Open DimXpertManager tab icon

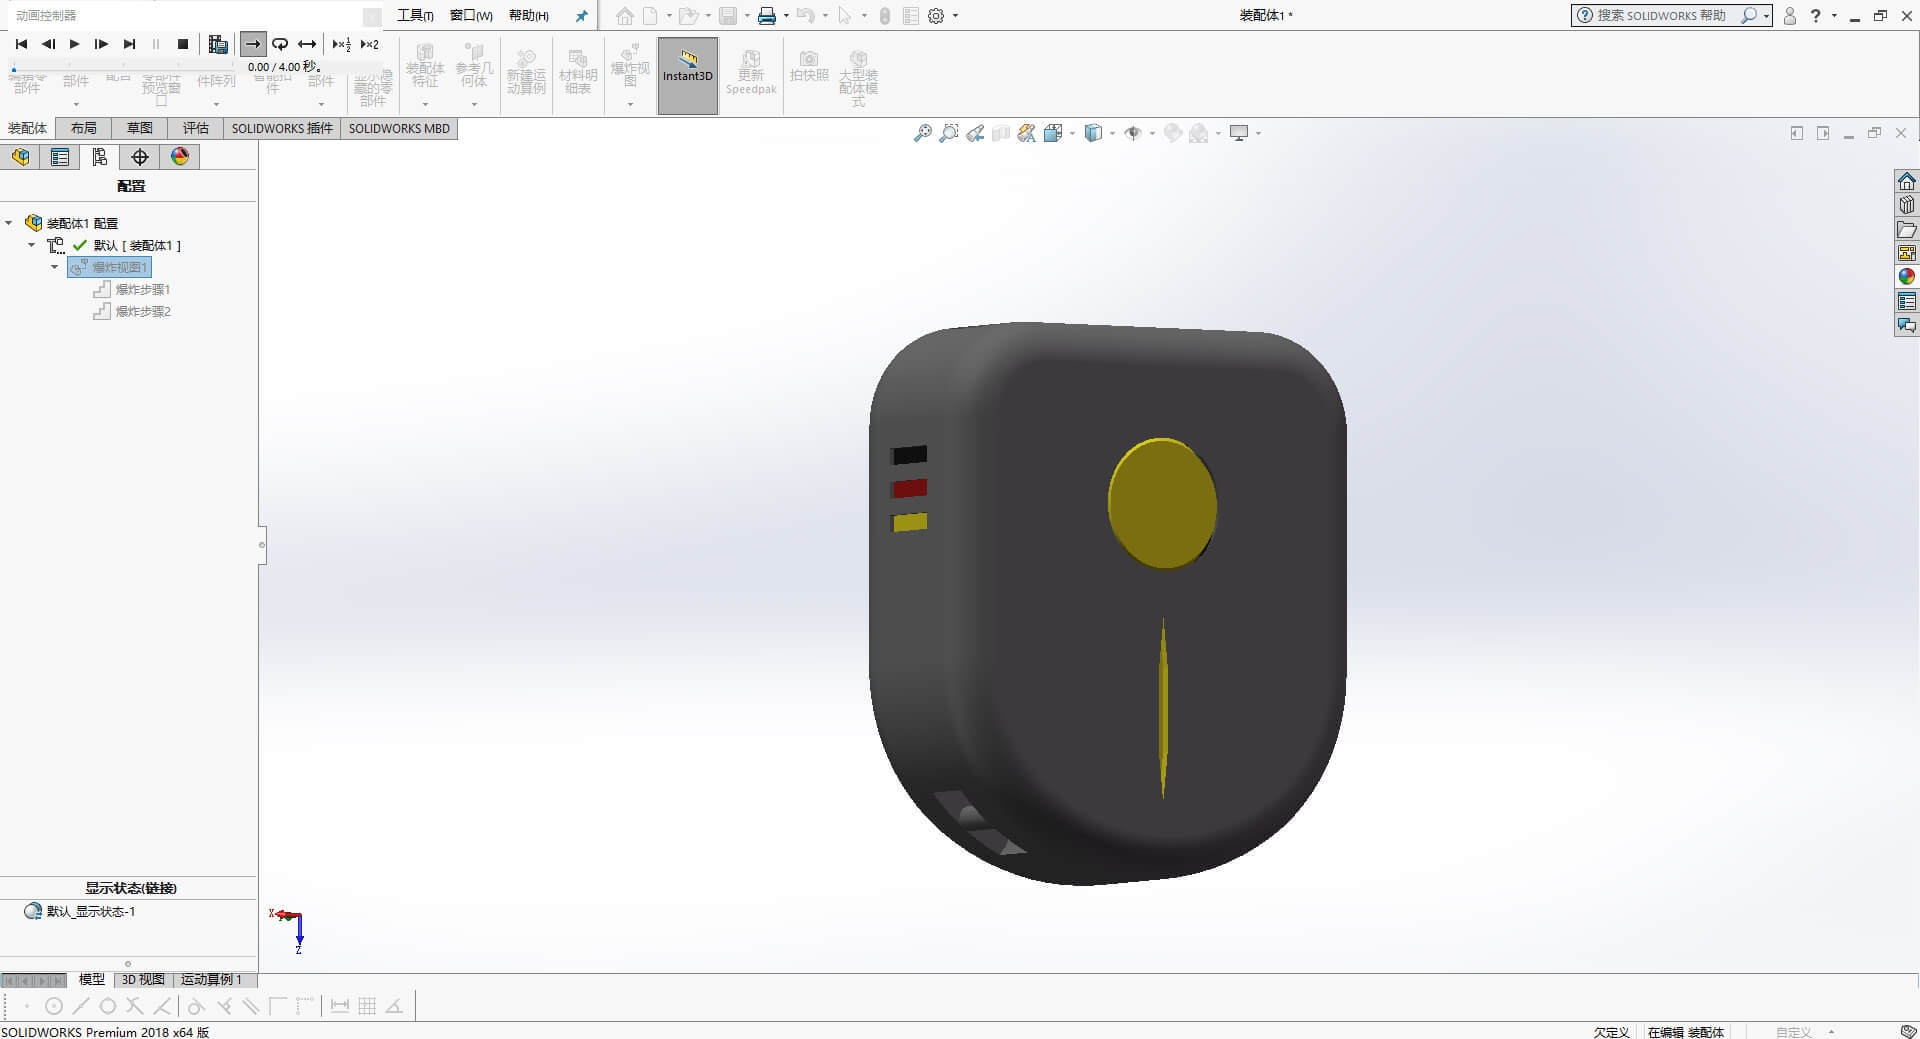tap(140, 157)
